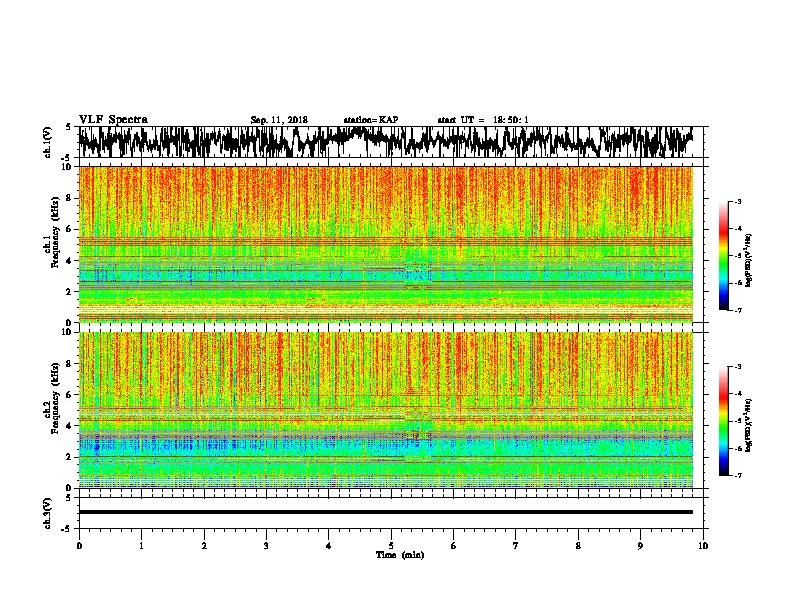Click the ch.1 voltage waveform trace panel
This screenshot has width=792, height=612.
pos(391,142)
